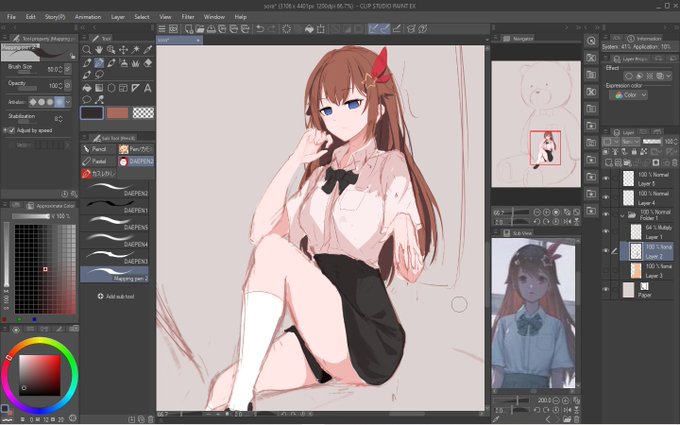
Task: Open Brush Size dynamics settings button
Action: [68, 69]
